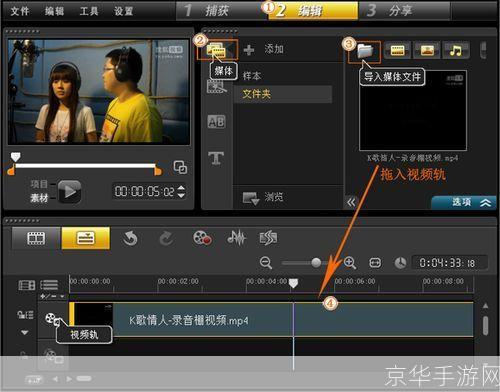The width and height of the screenshot is (500, 392).
Task: Switch to timeline view
Action: click(86, 238)
